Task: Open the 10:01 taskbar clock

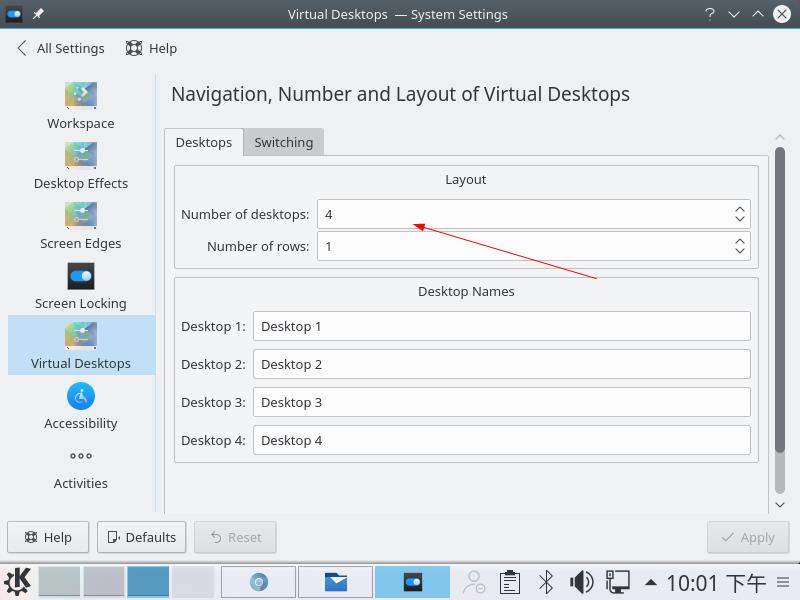Action: point(716,583)
